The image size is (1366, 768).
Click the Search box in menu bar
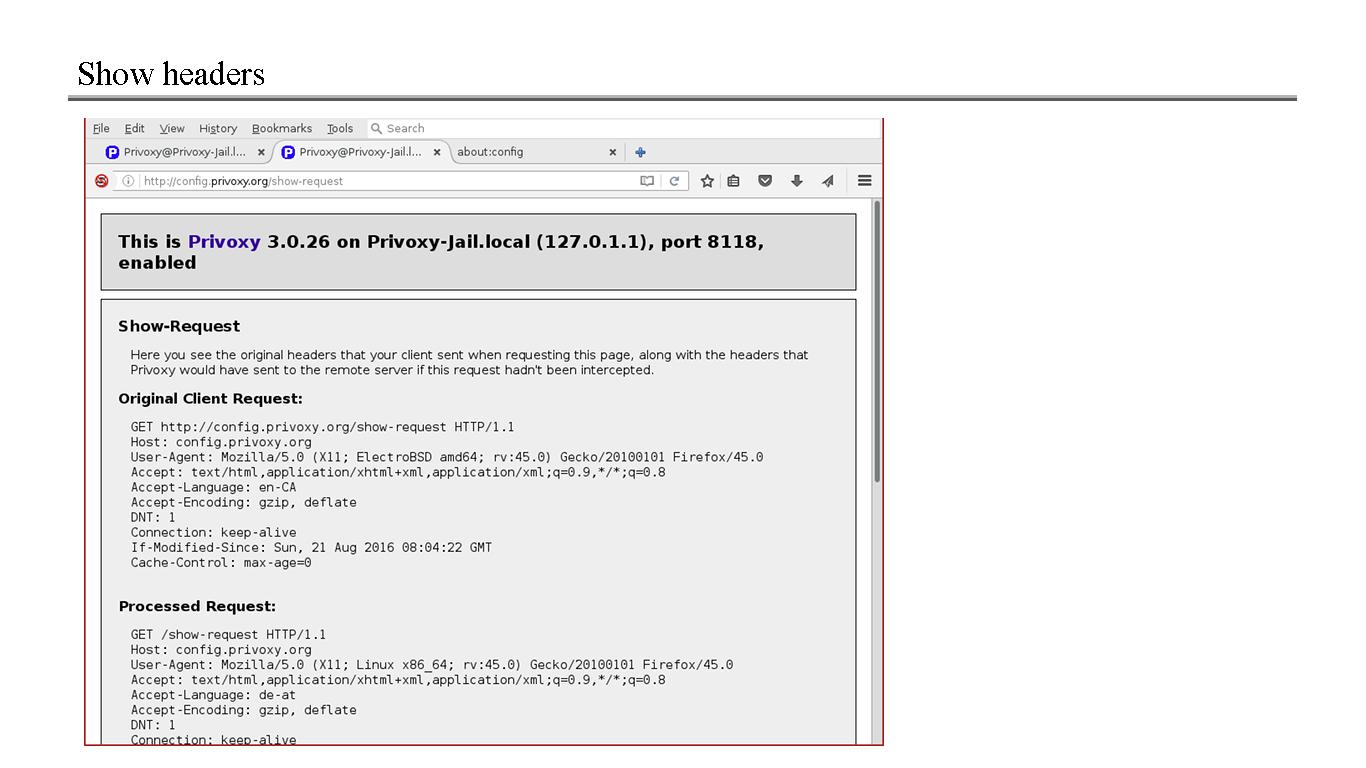[x=622, y=128]
